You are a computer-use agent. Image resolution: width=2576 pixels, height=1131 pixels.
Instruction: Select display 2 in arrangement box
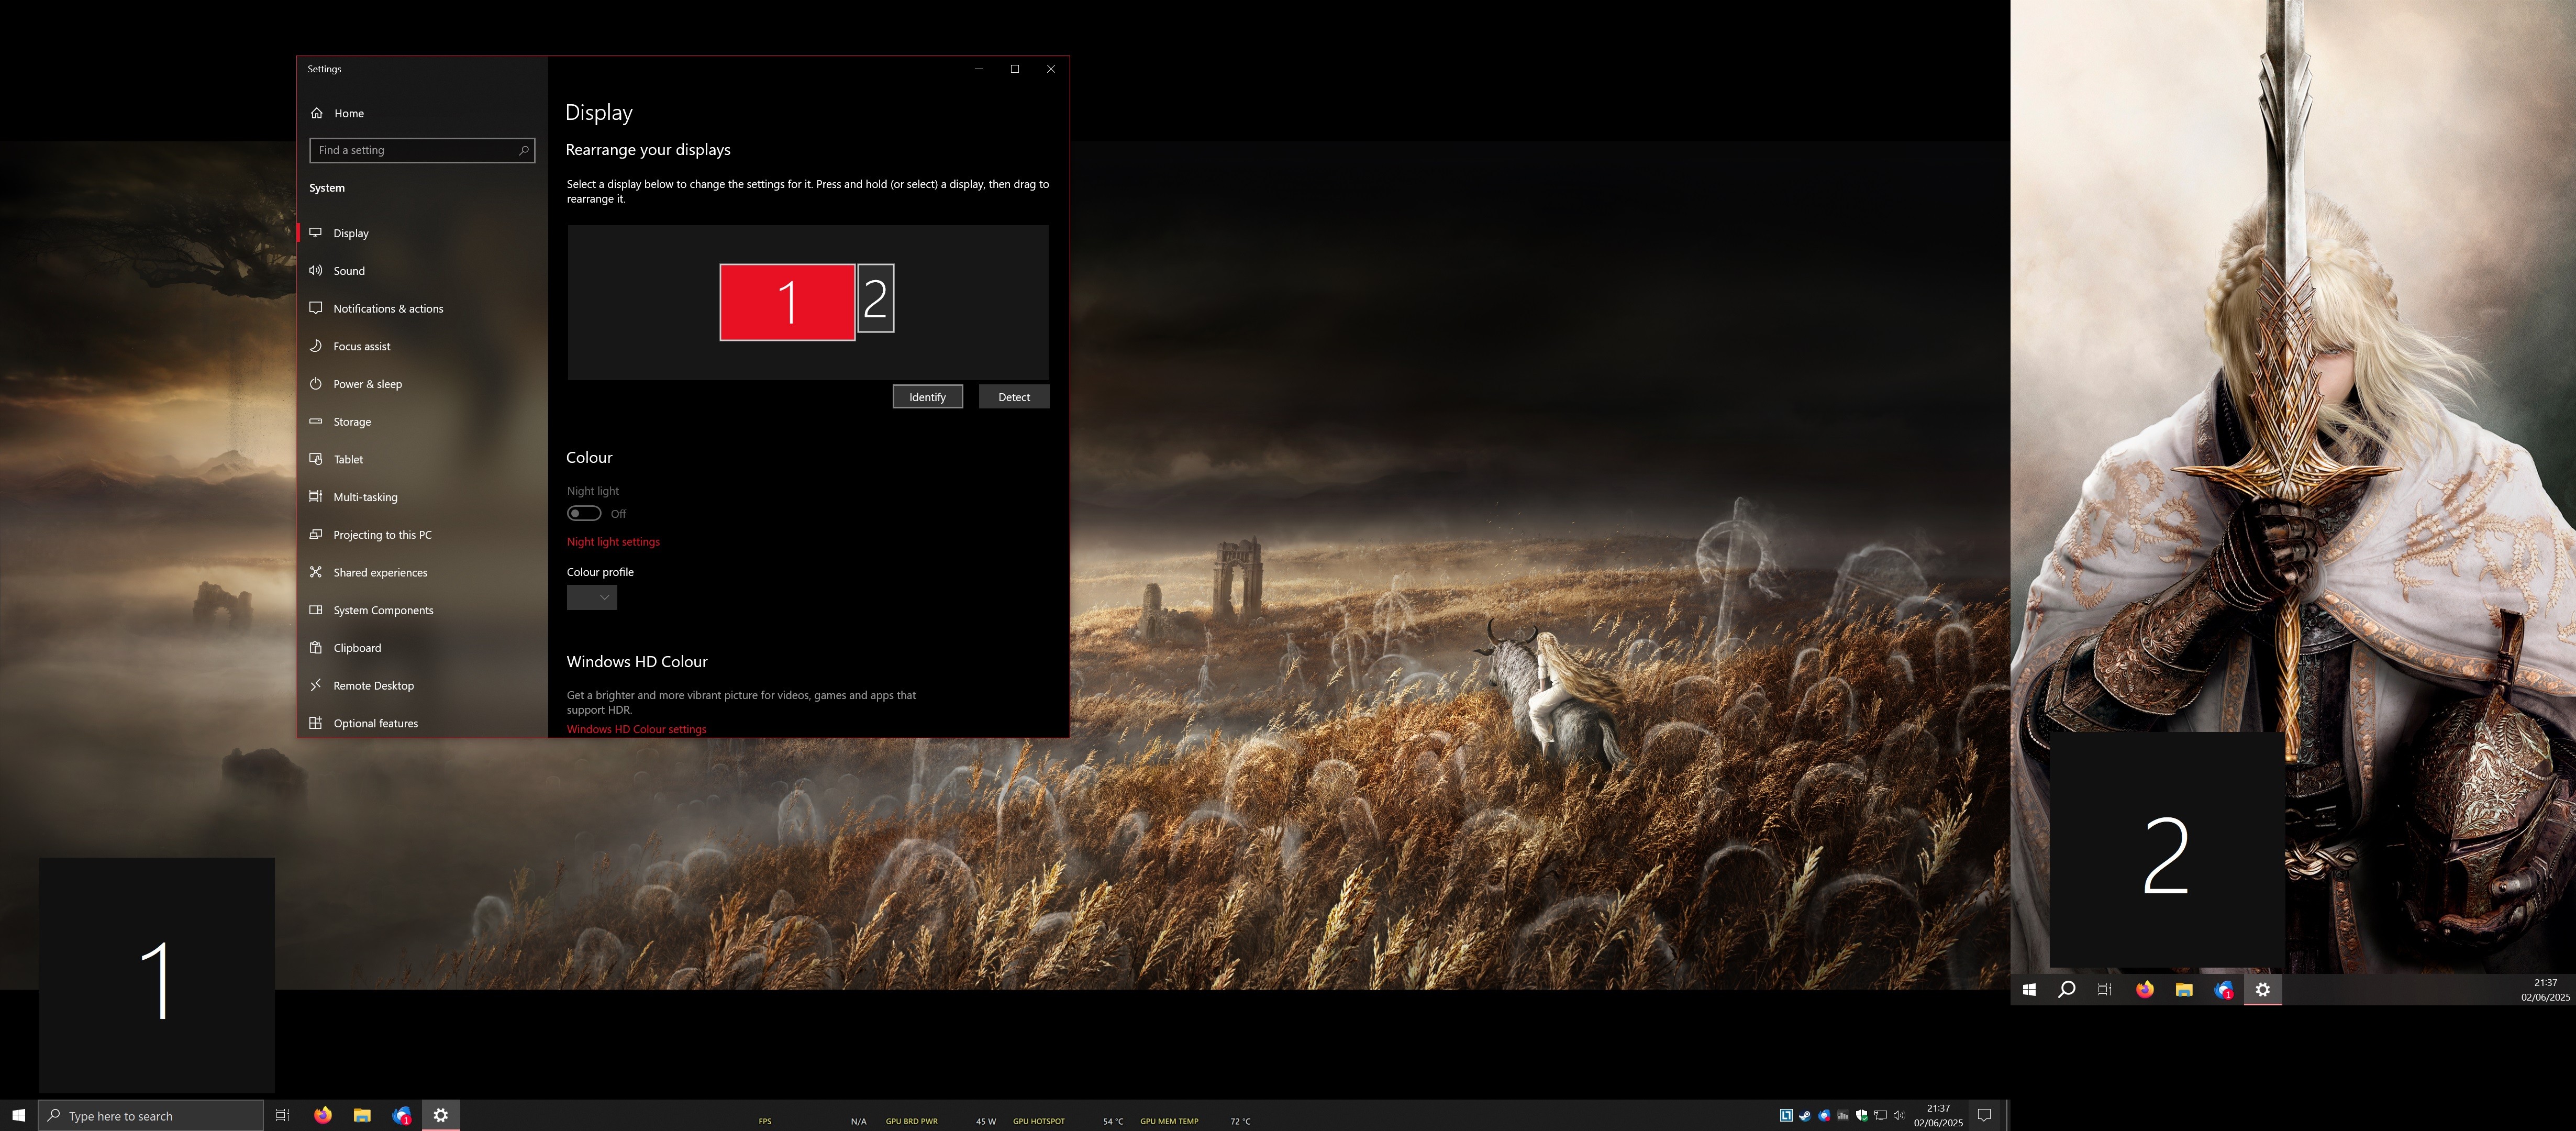876,299
